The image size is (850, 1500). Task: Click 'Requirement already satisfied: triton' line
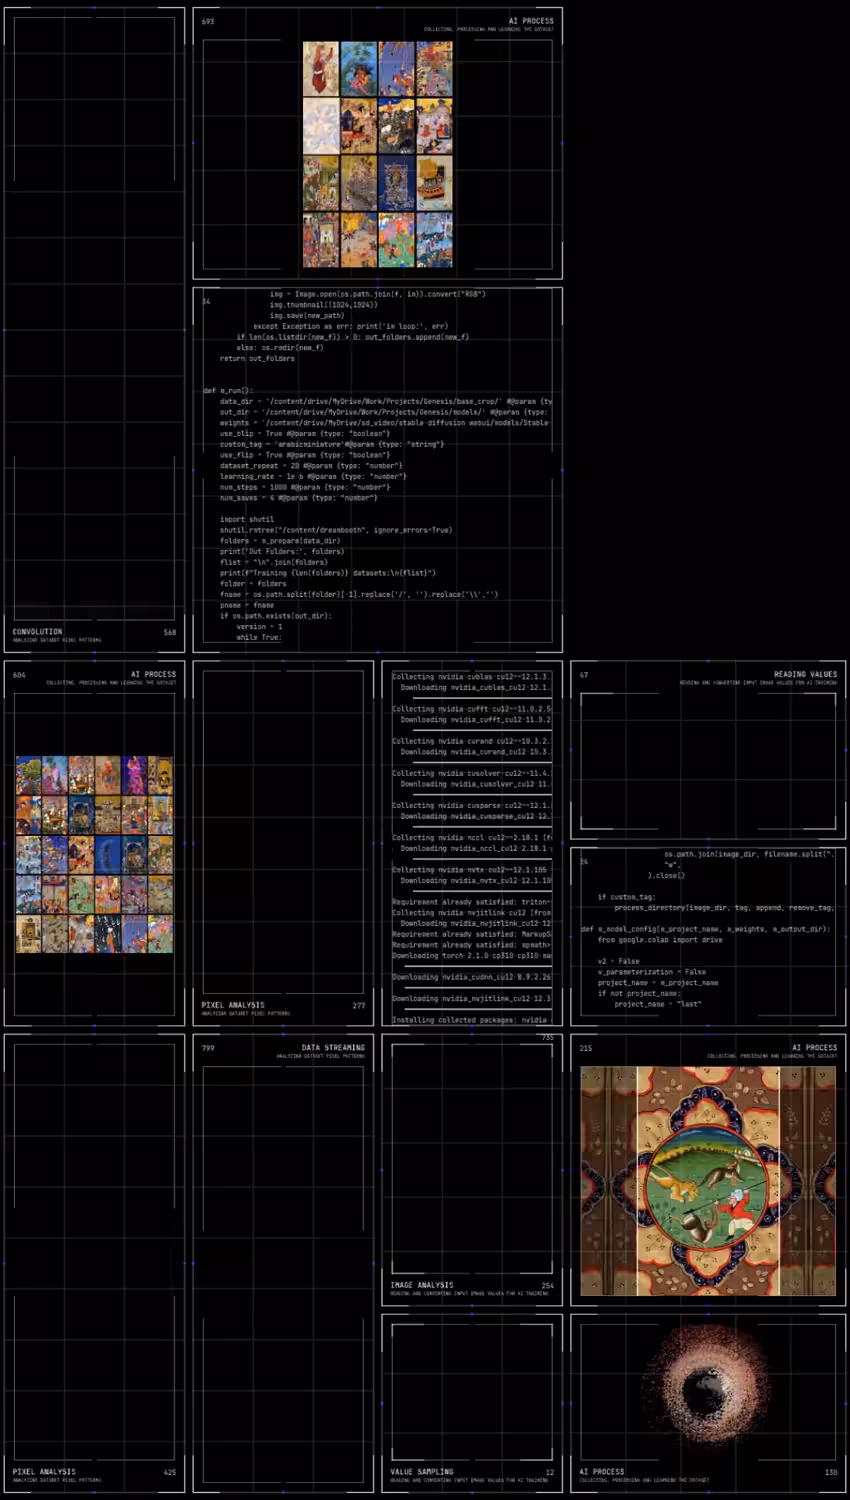pyautogui.click(x=471, y=902)
